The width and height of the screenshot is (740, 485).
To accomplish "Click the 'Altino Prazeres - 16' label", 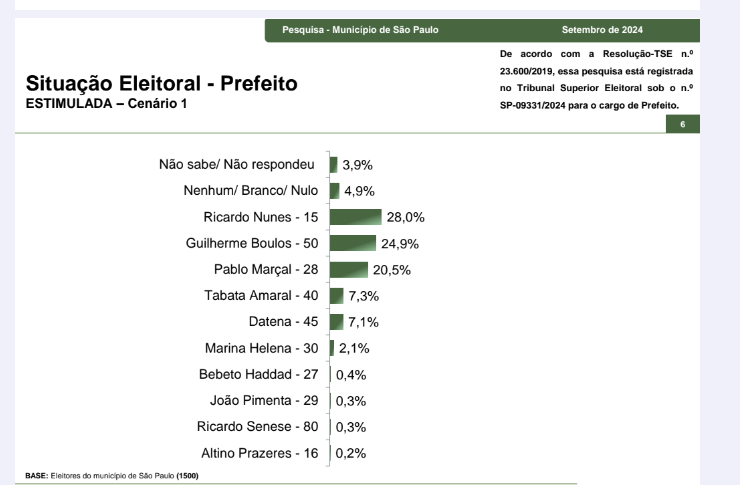I will coord(260,453).
